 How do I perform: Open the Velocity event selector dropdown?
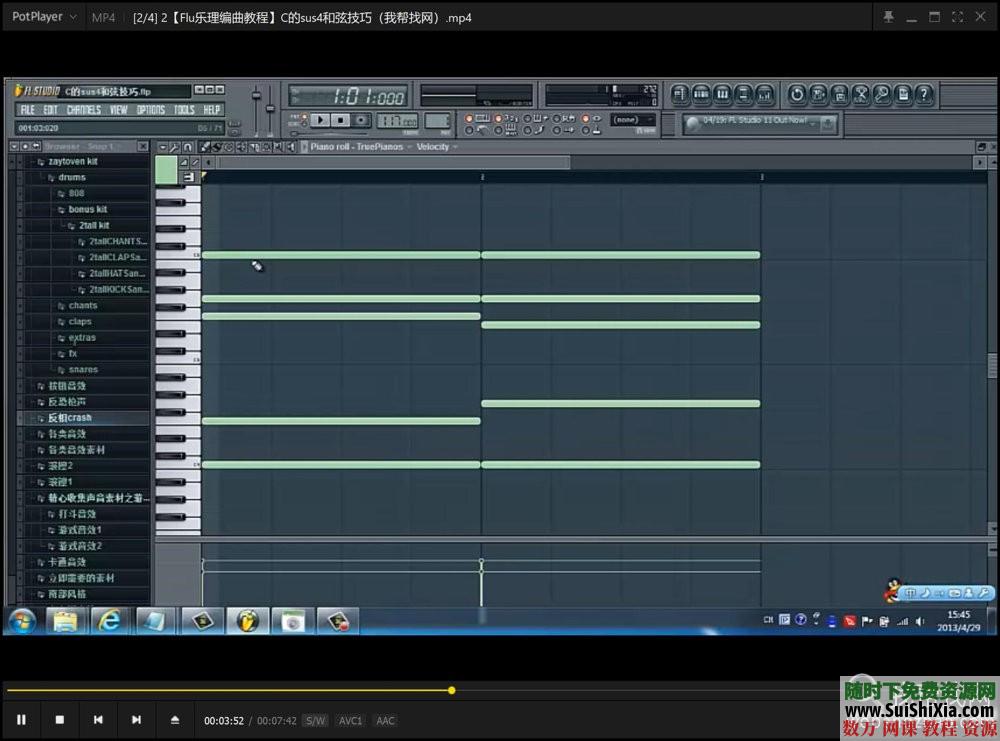click(x=437, y=147)
